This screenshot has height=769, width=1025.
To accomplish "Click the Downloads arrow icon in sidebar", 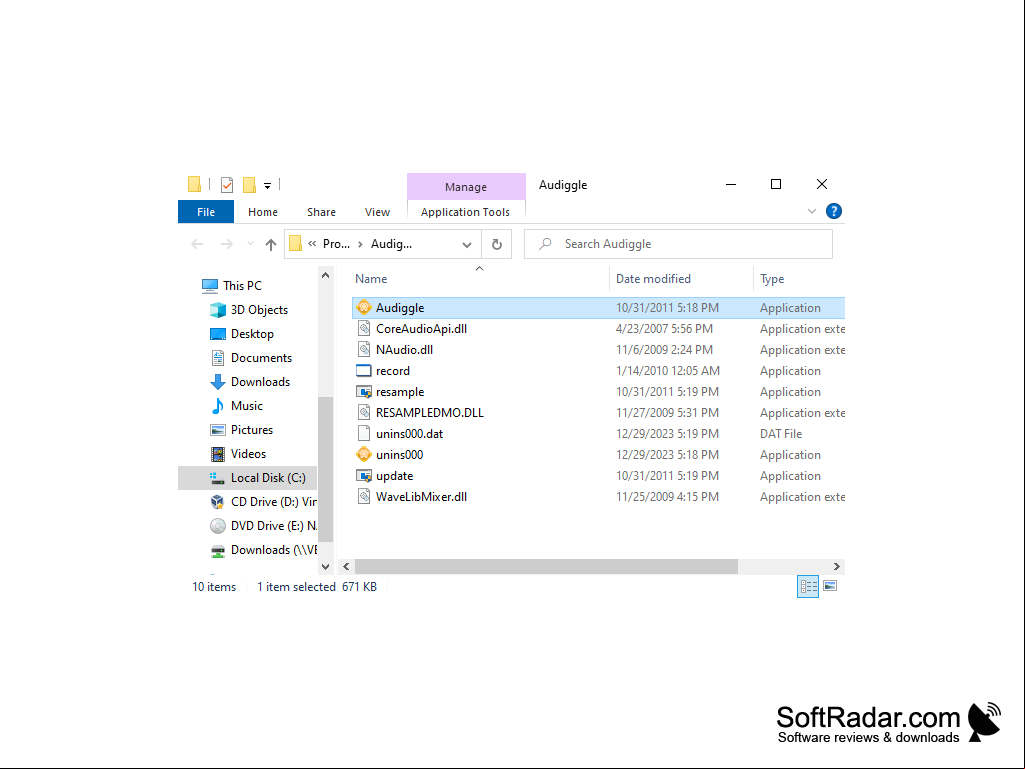I will tap(218, 382).
